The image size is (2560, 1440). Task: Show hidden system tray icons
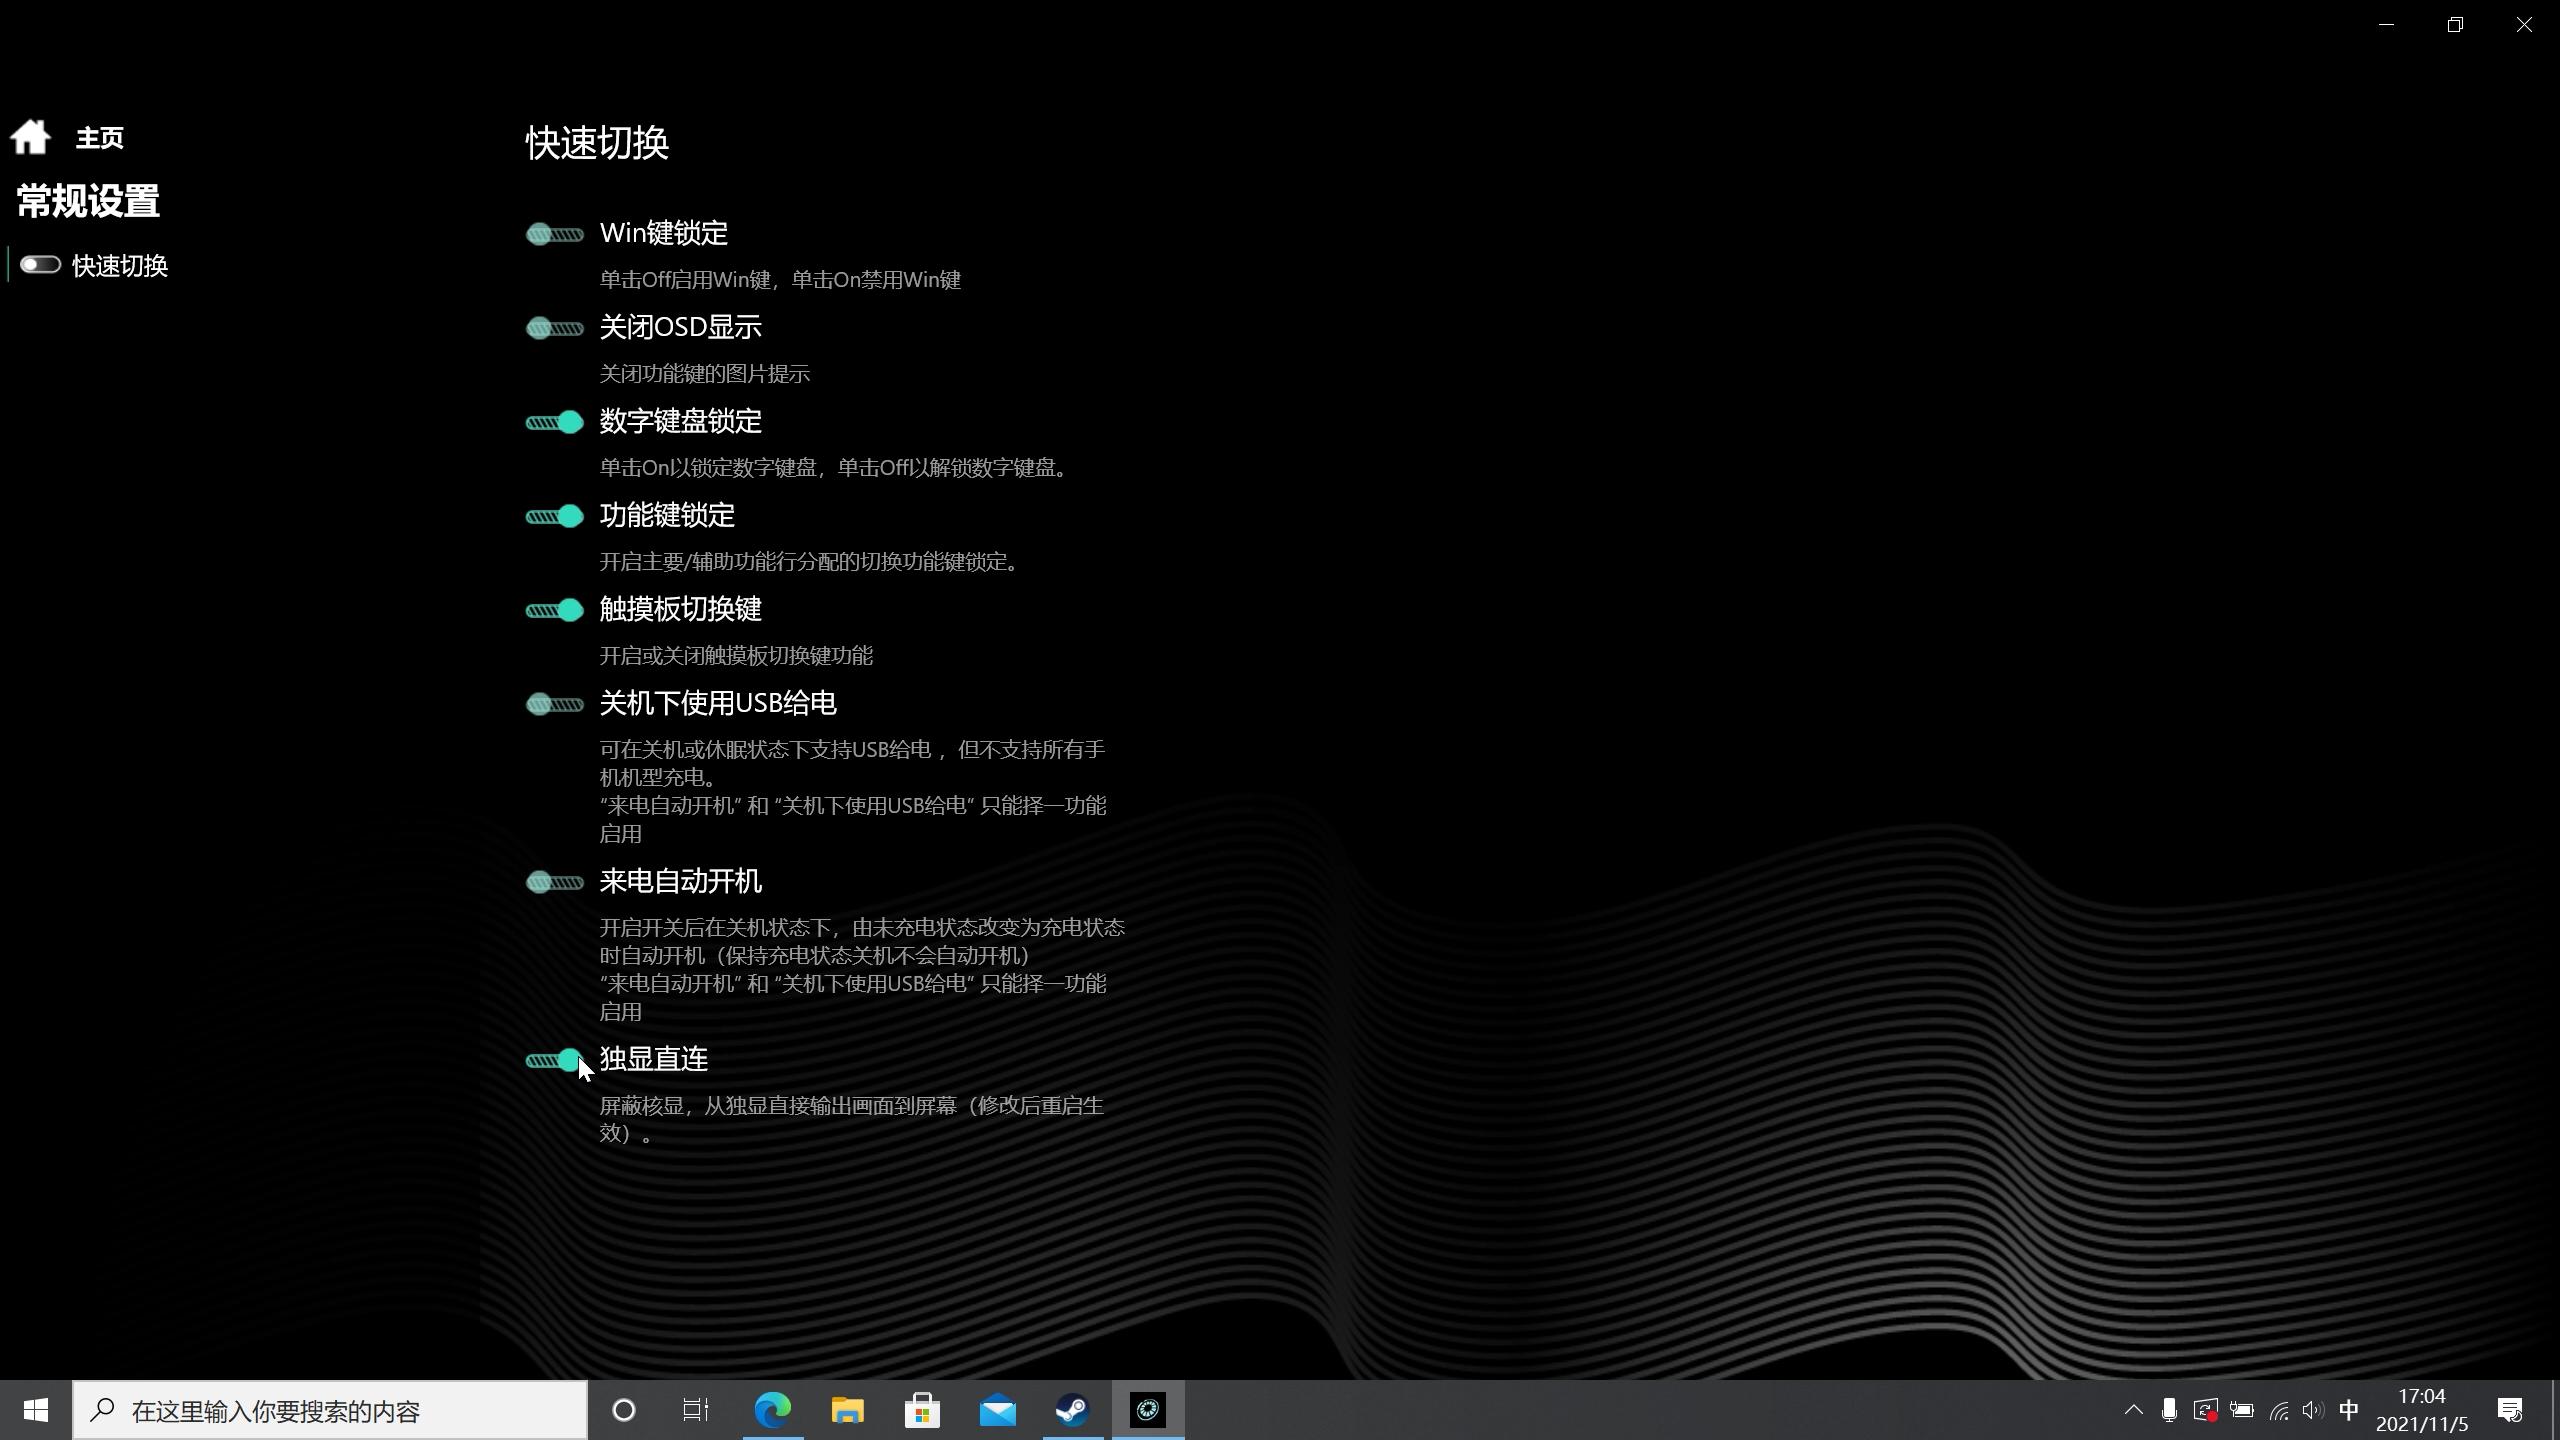click(2133, 1411)
